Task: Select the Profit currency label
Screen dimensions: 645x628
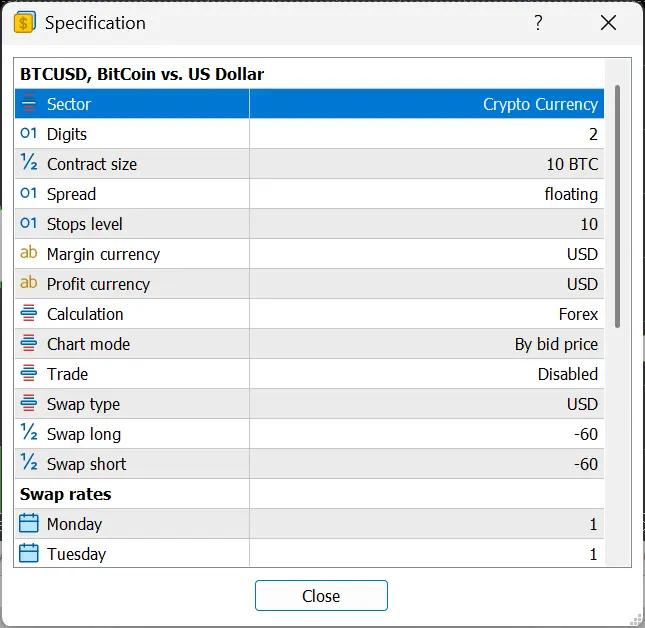Action: point(98,285)
